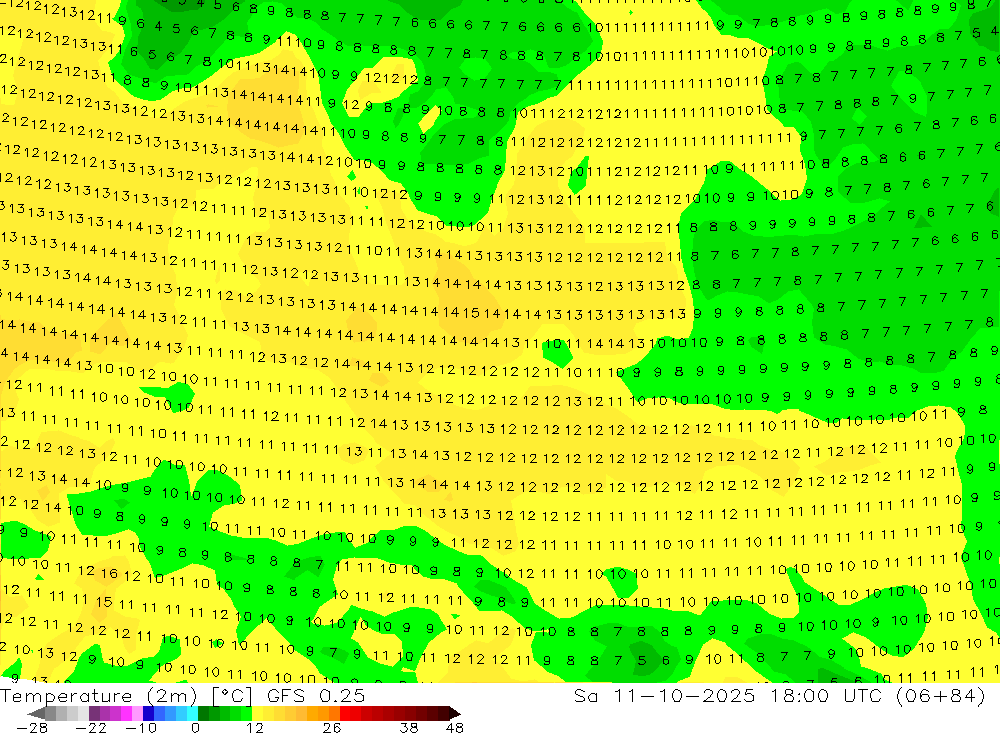Click the dark purple legend swatch
Image resolution: width=1000 pixels, height=733 pixels.
click(x=94, y=713)
